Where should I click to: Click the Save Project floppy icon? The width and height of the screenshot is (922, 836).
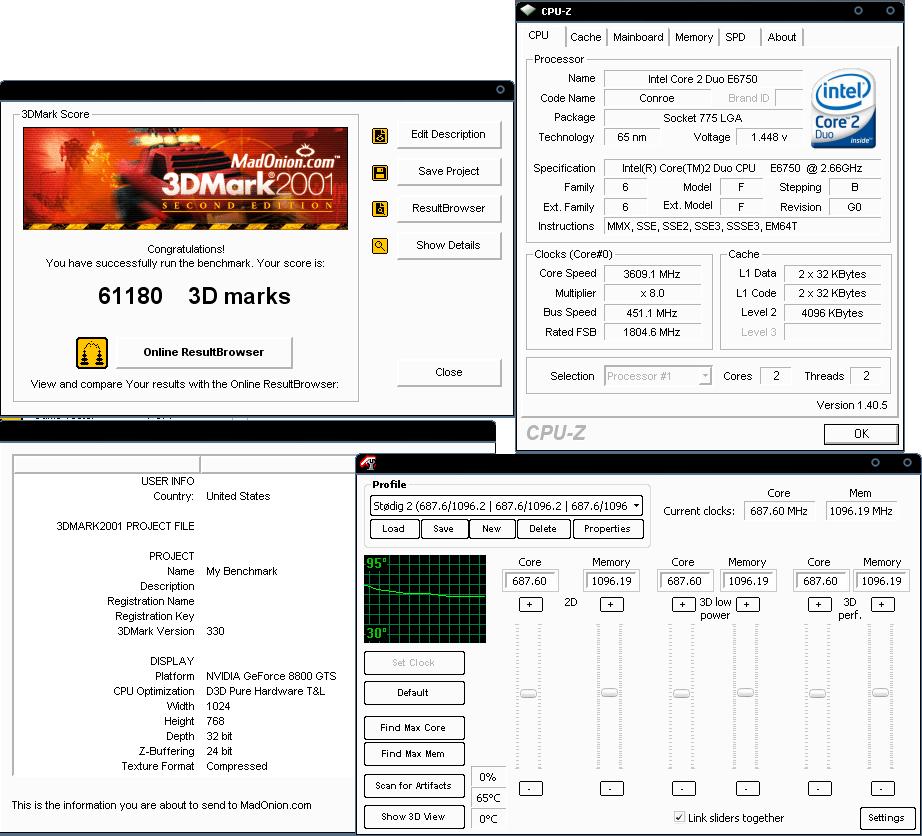[x=380, y=173]
